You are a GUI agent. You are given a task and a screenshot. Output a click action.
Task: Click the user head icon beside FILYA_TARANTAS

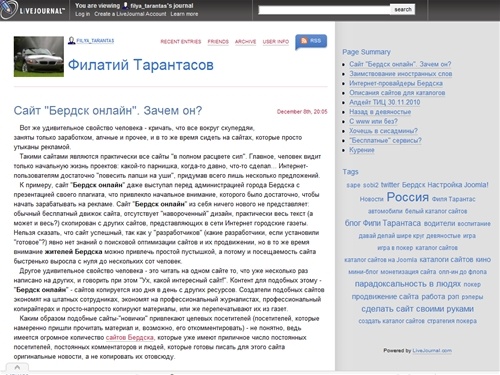tap(71, 41)
